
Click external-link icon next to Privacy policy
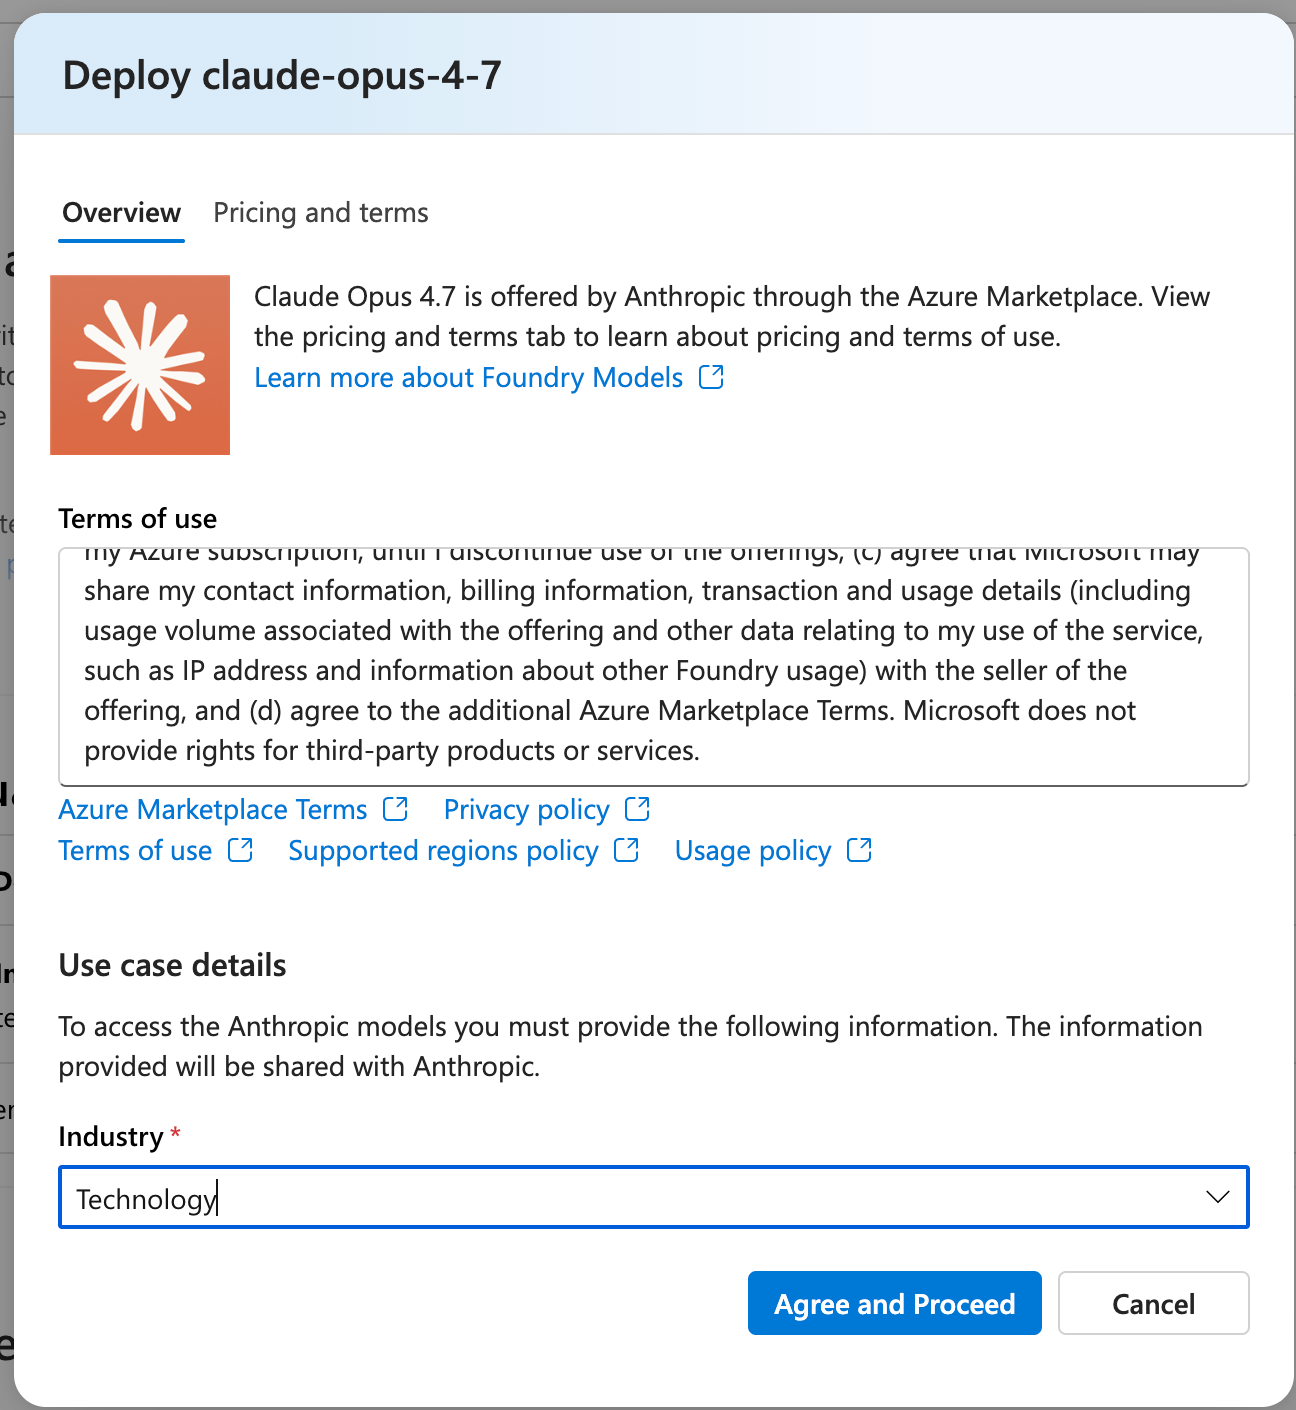tap(637, 809)
